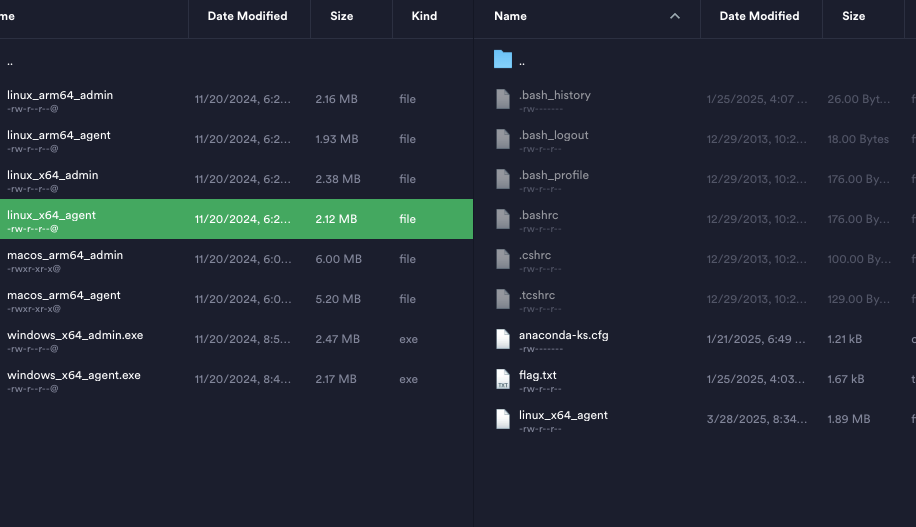Viewport: 916px width, 527px height.
Task: Select .bash_profile file name
Action: coord(554,175)
